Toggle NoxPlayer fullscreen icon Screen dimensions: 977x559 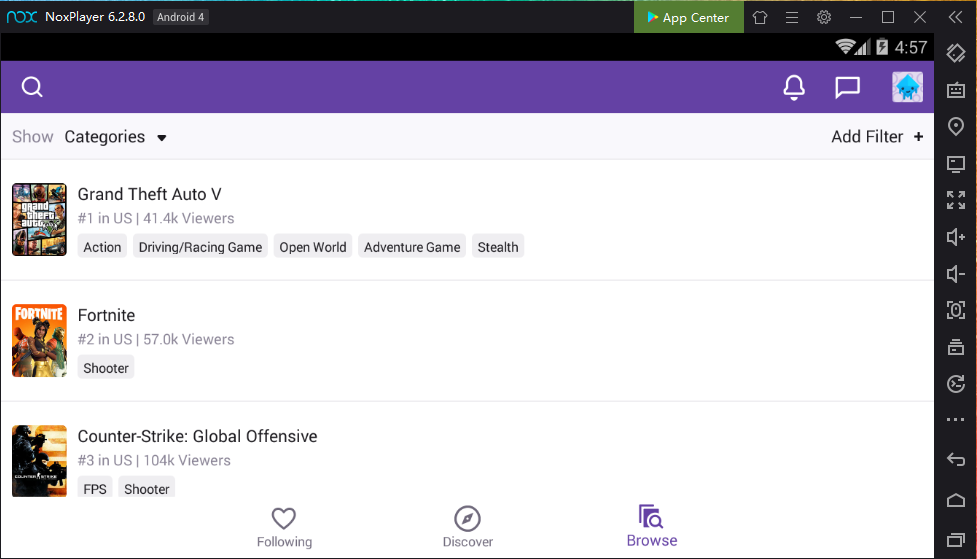[x=955, y=200]
